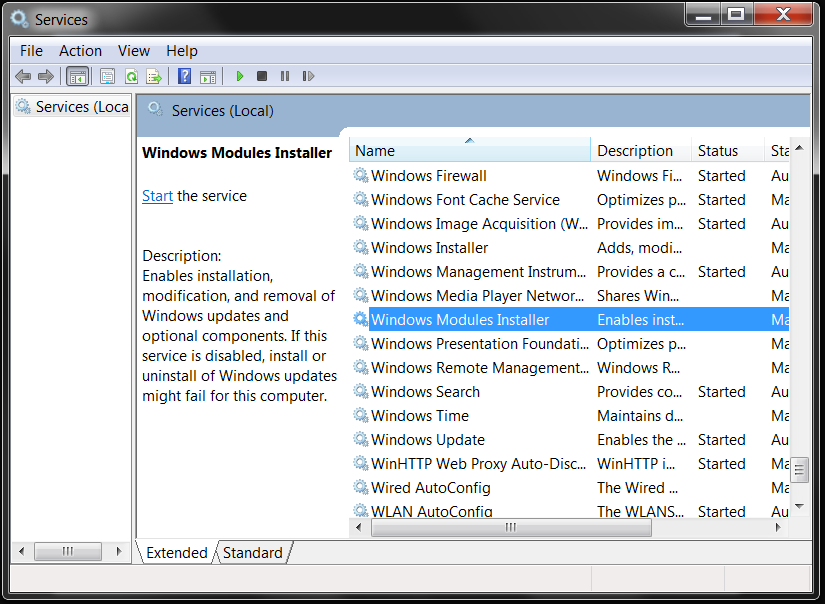This screenshot has width=825, height=604.
Task: Click the Services title bar gear icon
Action: 19,19
